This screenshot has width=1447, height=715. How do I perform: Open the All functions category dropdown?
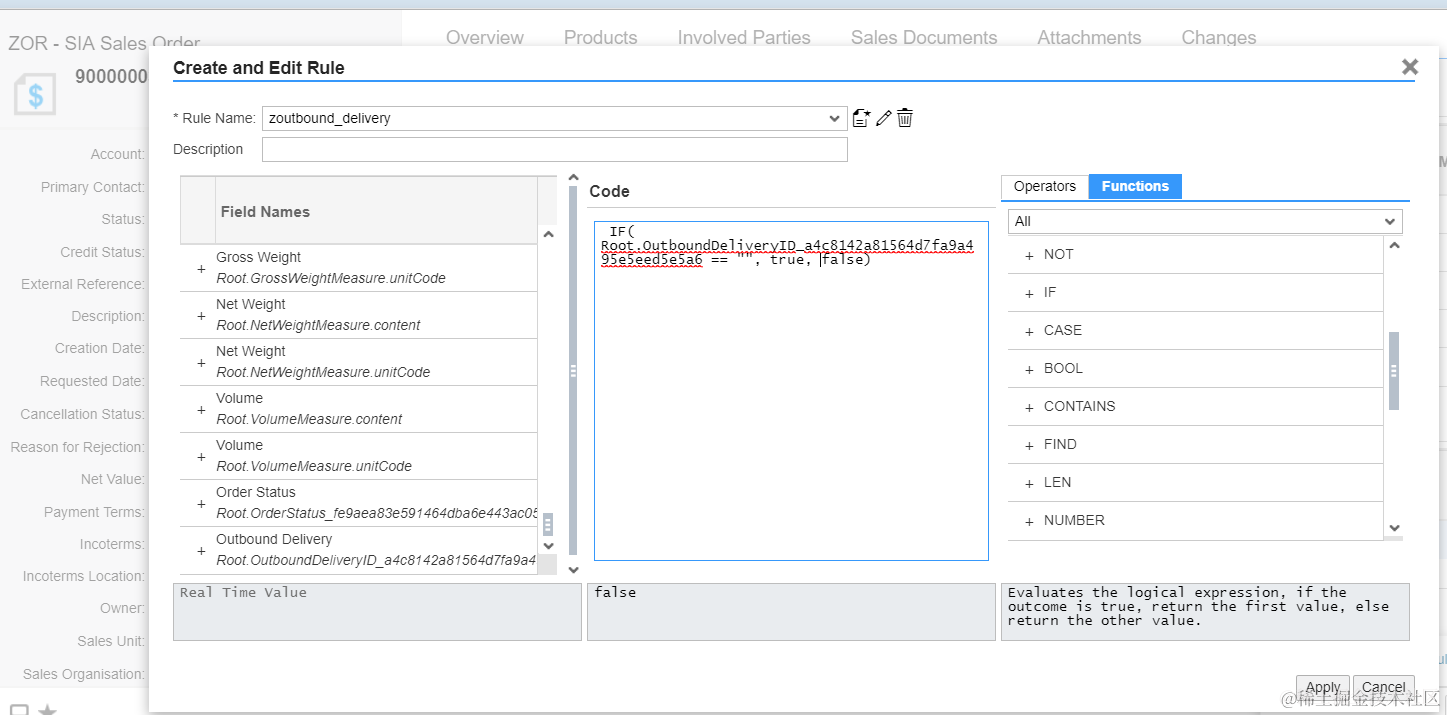click(1204, 221)
